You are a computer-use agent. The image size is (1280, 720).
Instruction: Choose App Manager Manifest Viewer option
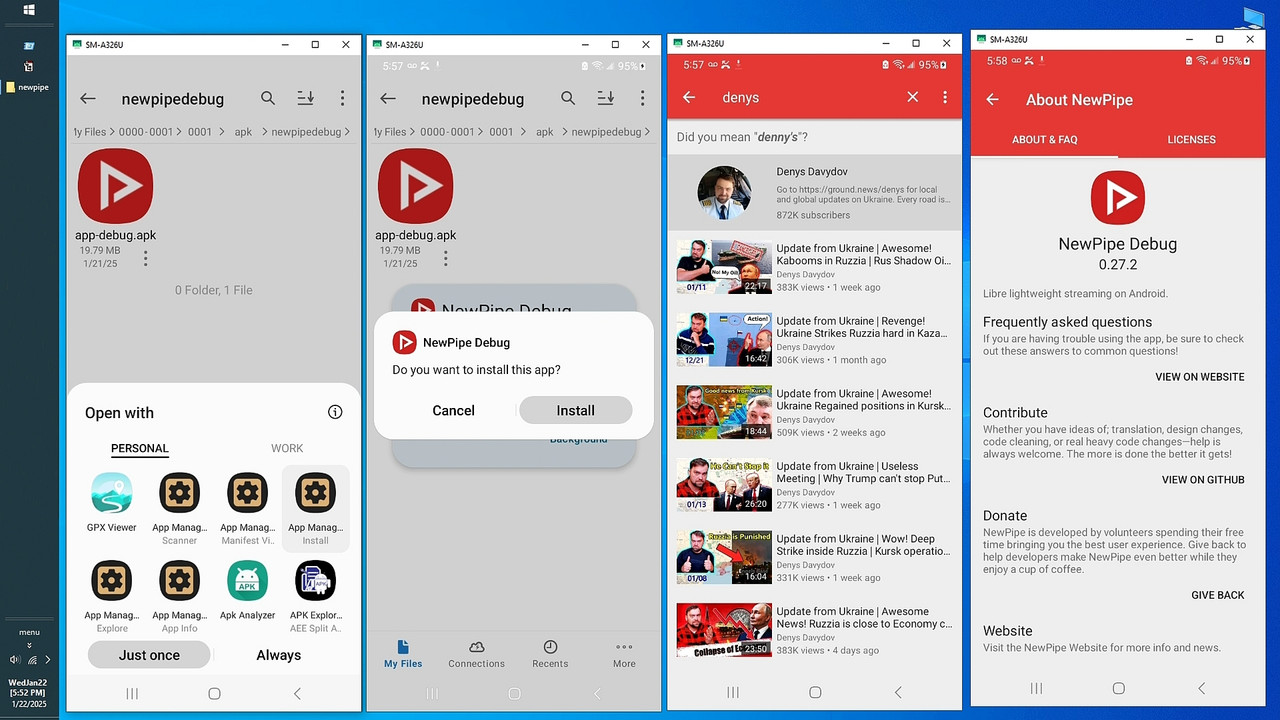(247, 509)
